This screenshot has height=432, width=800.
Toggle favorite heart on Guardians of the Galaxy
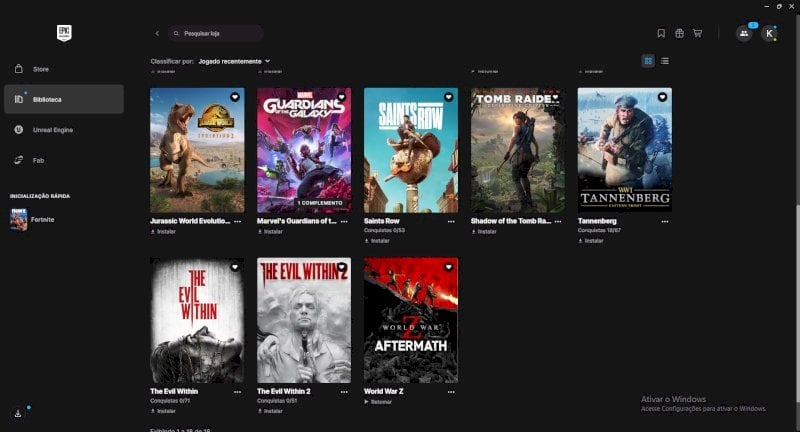[342, 97]
